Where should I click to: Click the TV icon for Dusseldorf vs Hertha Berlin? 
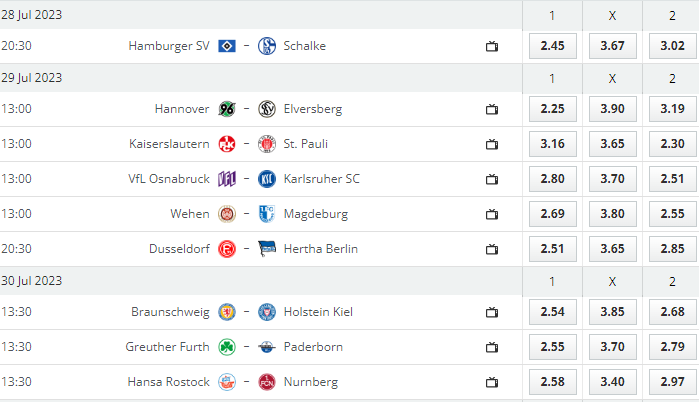[492, 250]
